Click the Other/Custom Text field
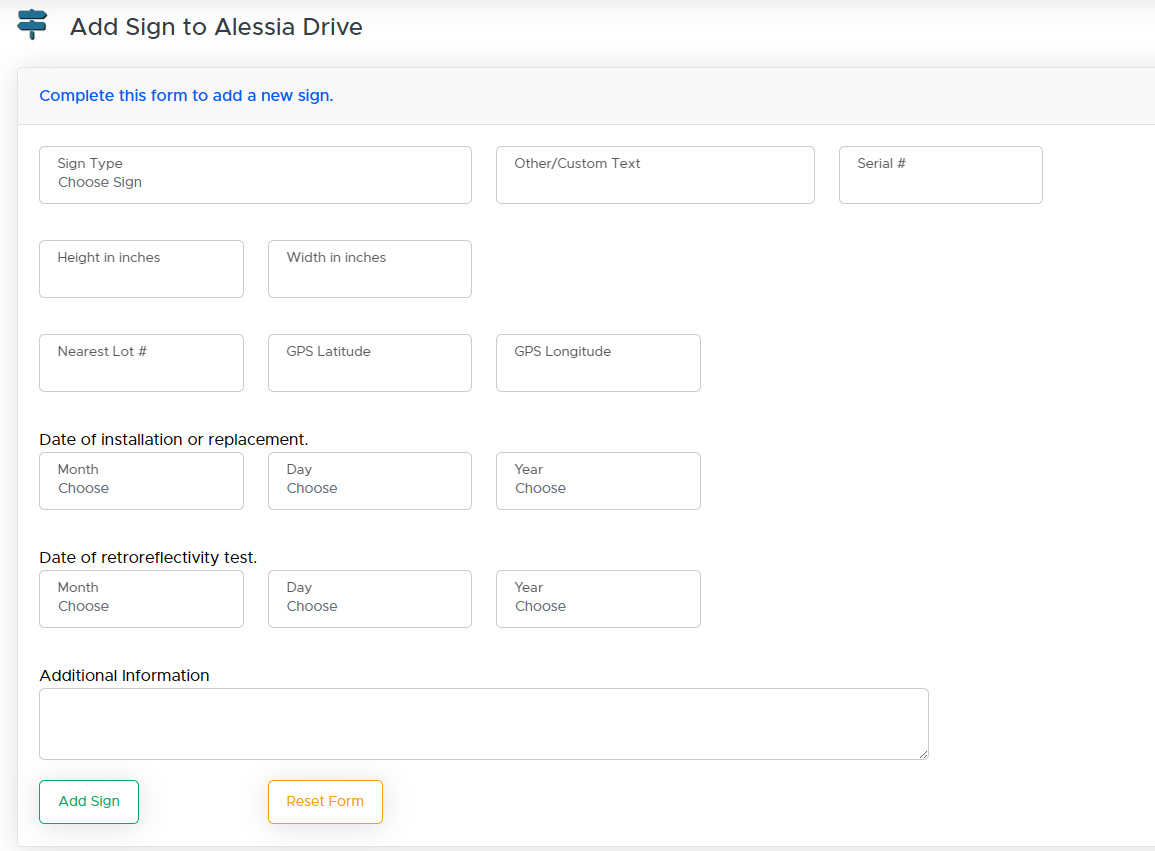 655,176
